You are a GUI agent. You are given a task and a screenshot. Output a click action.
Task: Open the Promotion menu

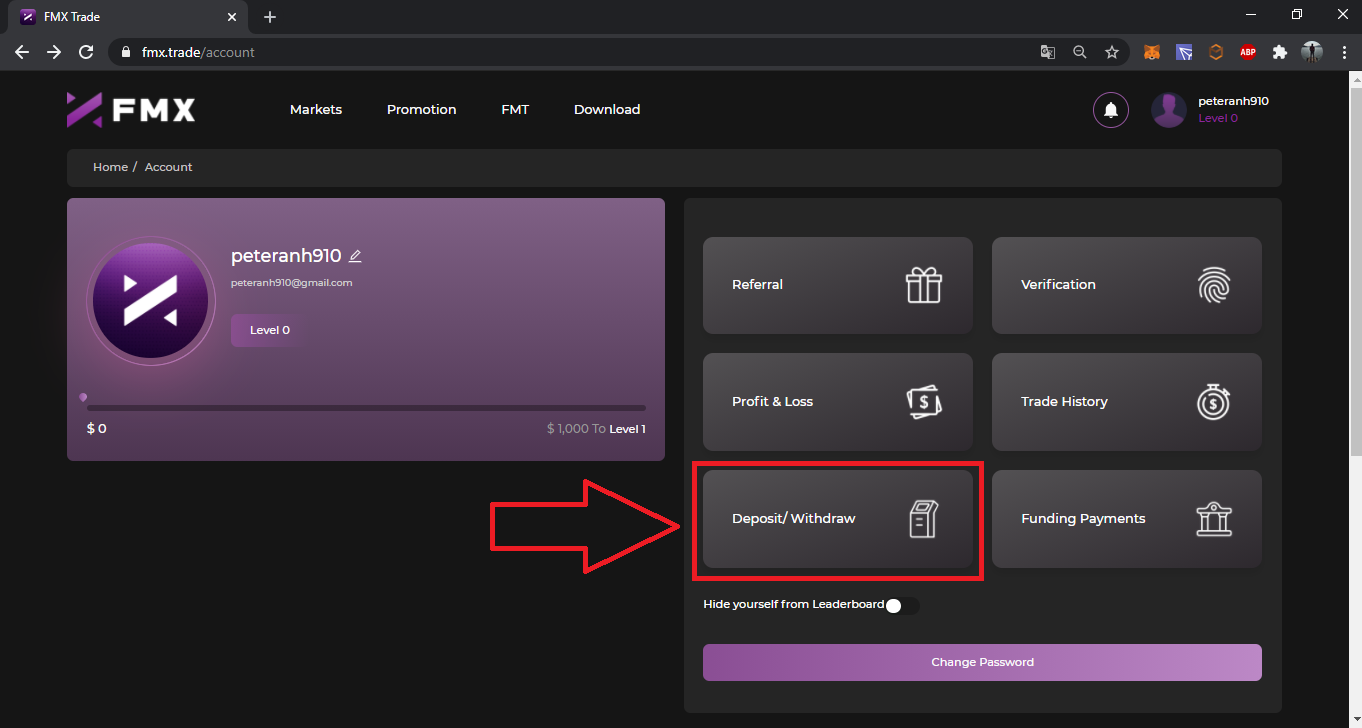click(421, 110)
